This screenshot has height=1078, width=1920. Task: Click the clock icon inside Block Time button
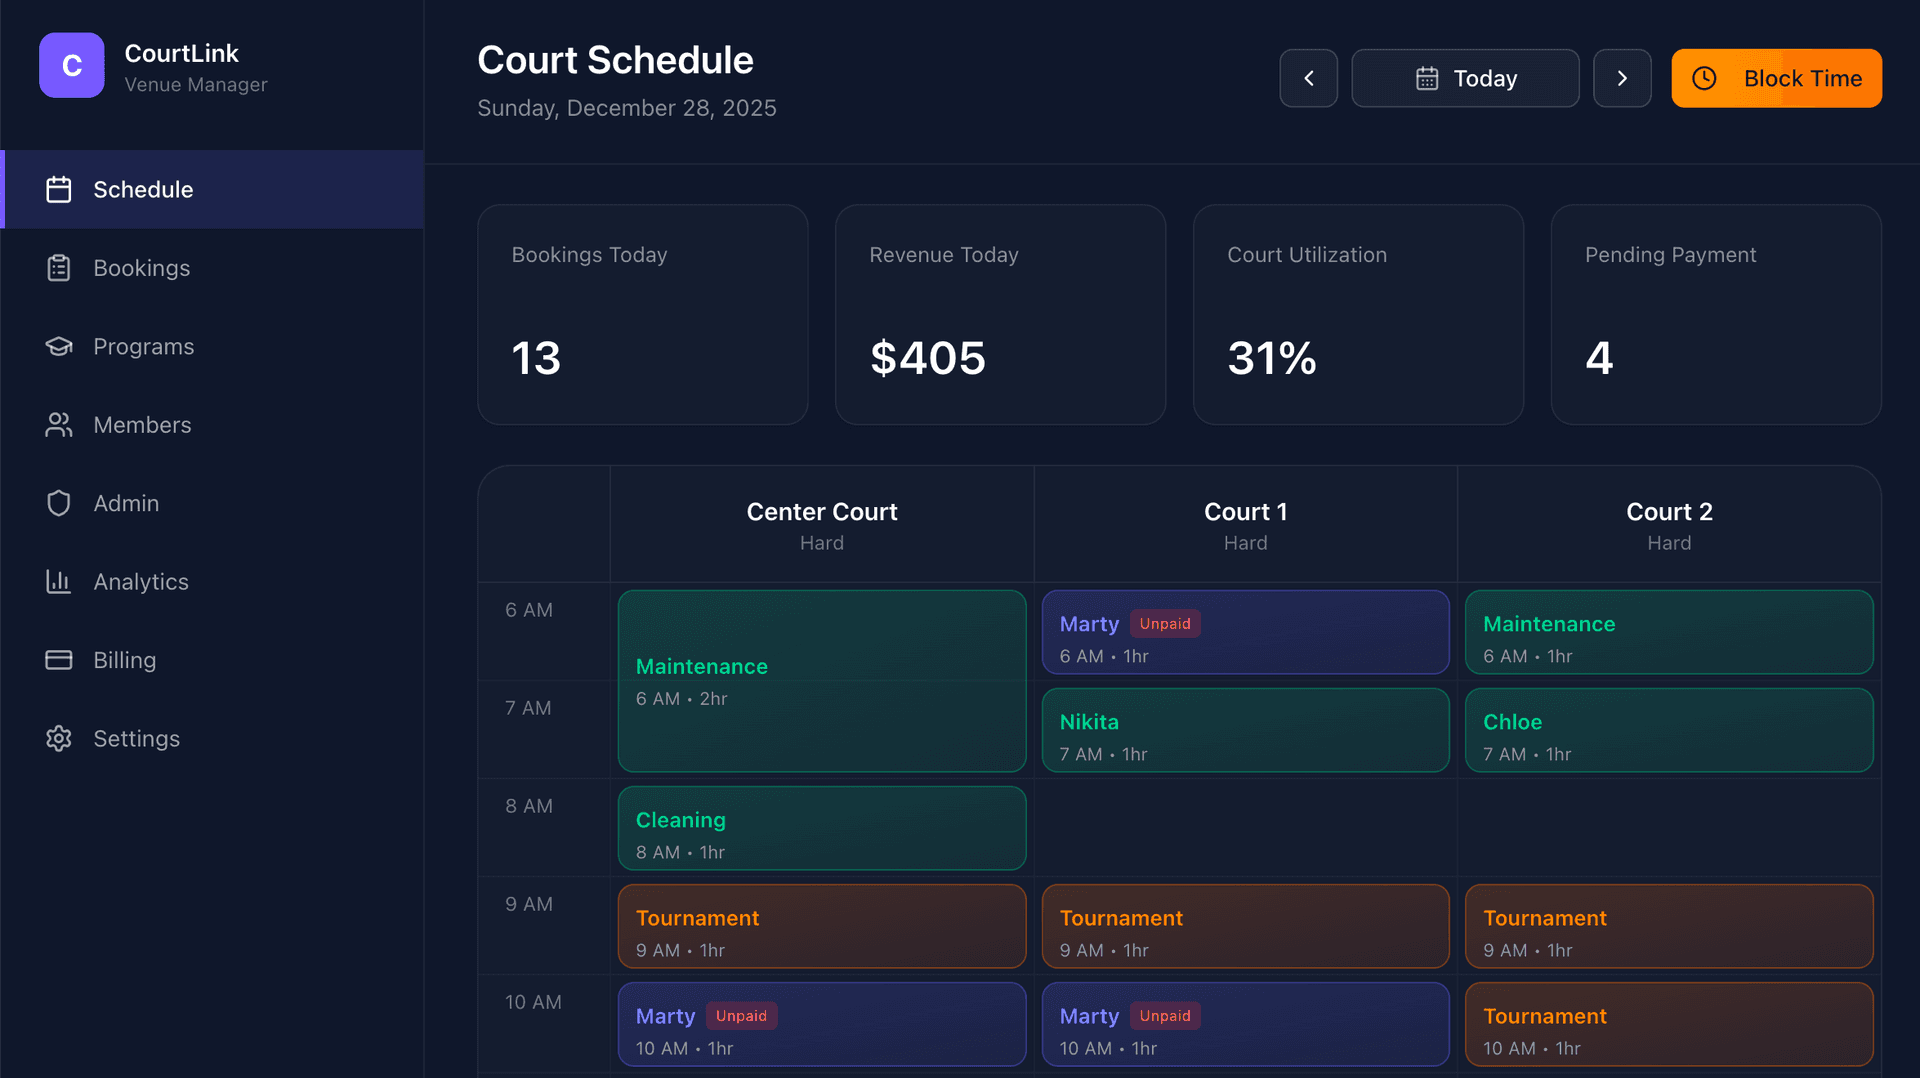pyautogui.click(x=1704, y=78)
